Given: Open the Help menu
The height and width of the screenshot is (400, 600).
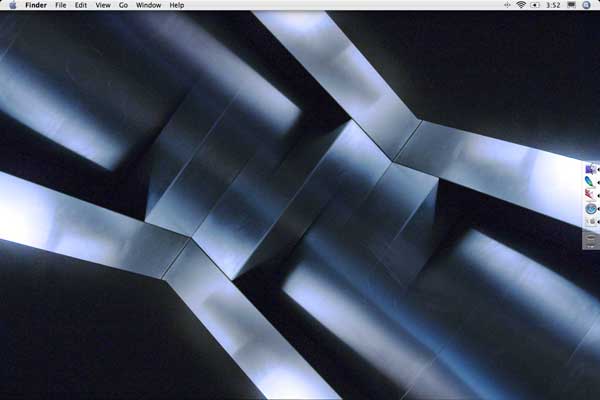Looking at the screenshot, I should point(177,5).
